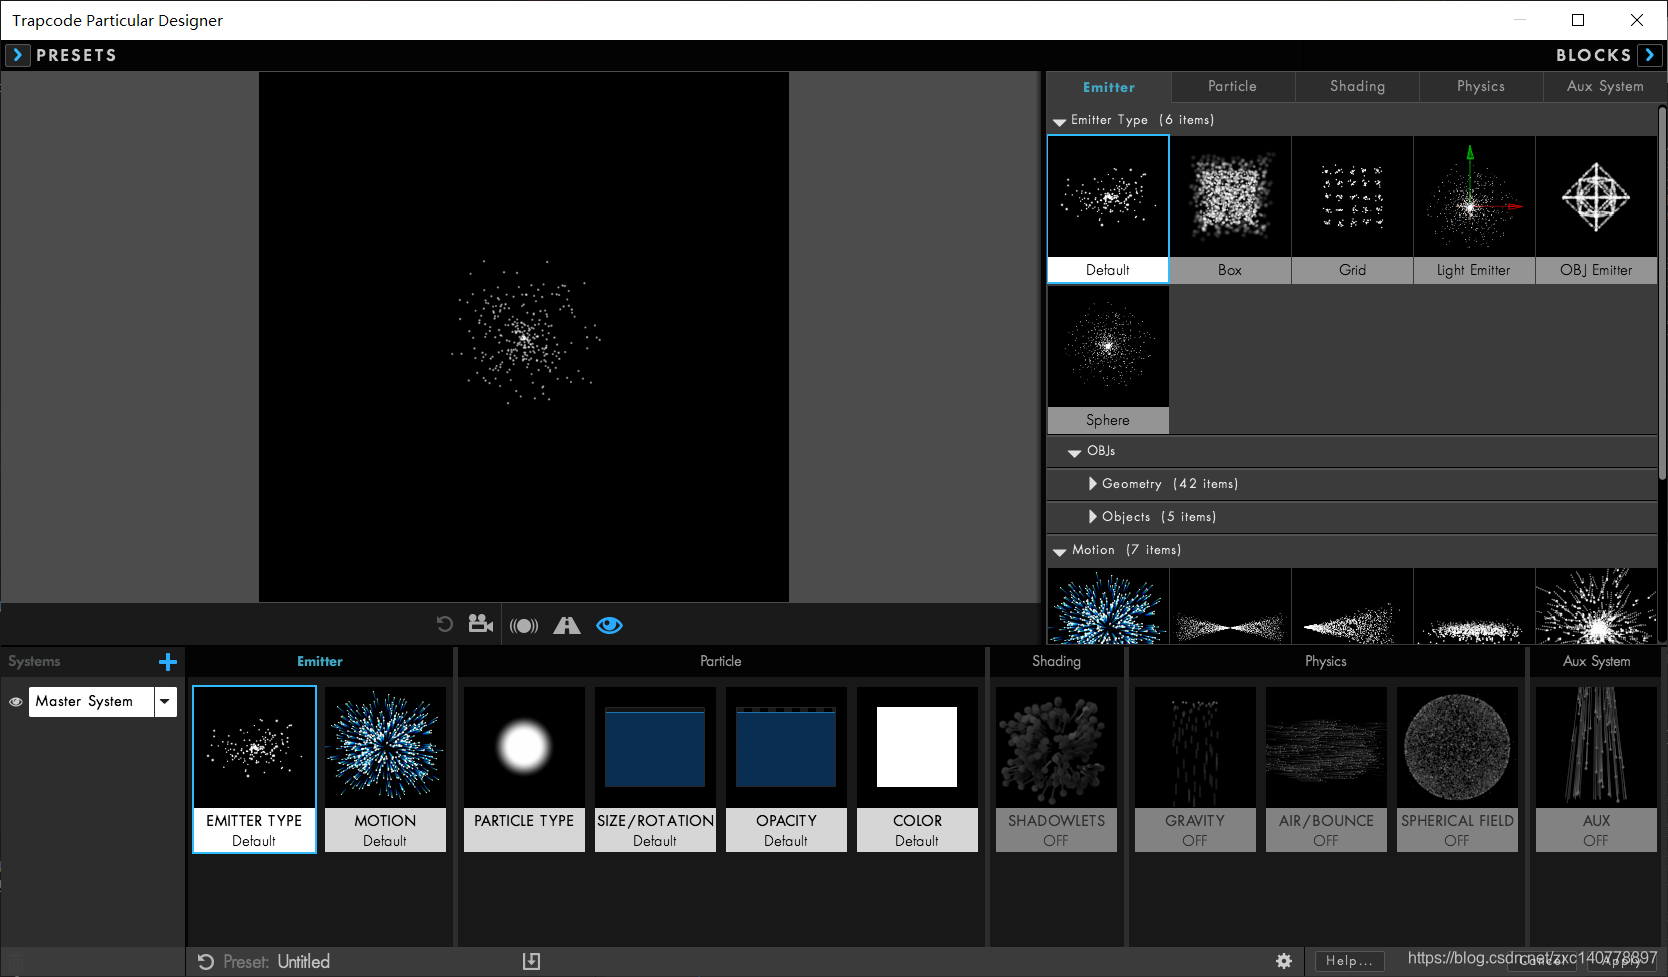Click the particle preview canvas
1668x977 pixels.
[524, 337]
